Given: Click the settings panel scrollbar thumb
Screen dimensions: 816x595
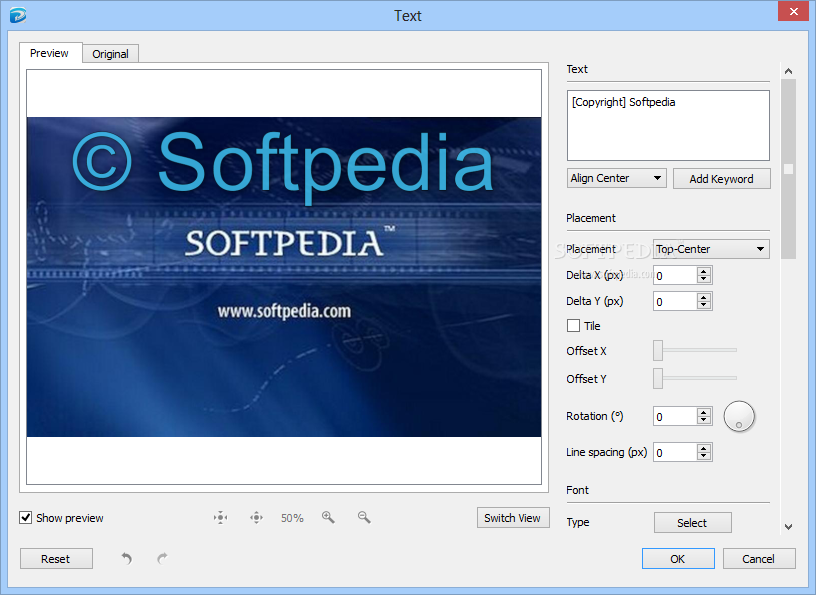Looking at the screenshot, I should pyautogui.click(x=788, y=169).
